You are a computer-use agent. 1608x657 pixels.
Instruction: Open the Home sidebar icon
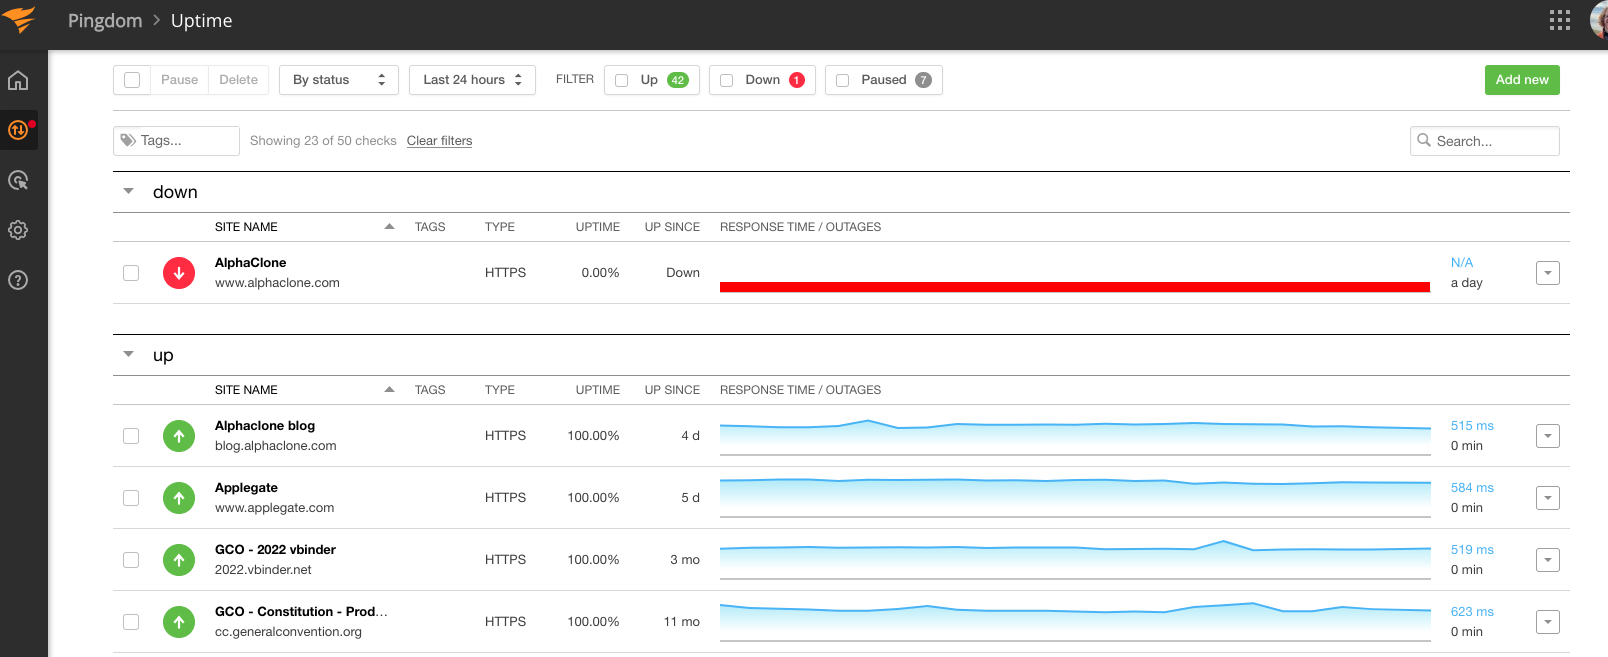click(18, 81)
